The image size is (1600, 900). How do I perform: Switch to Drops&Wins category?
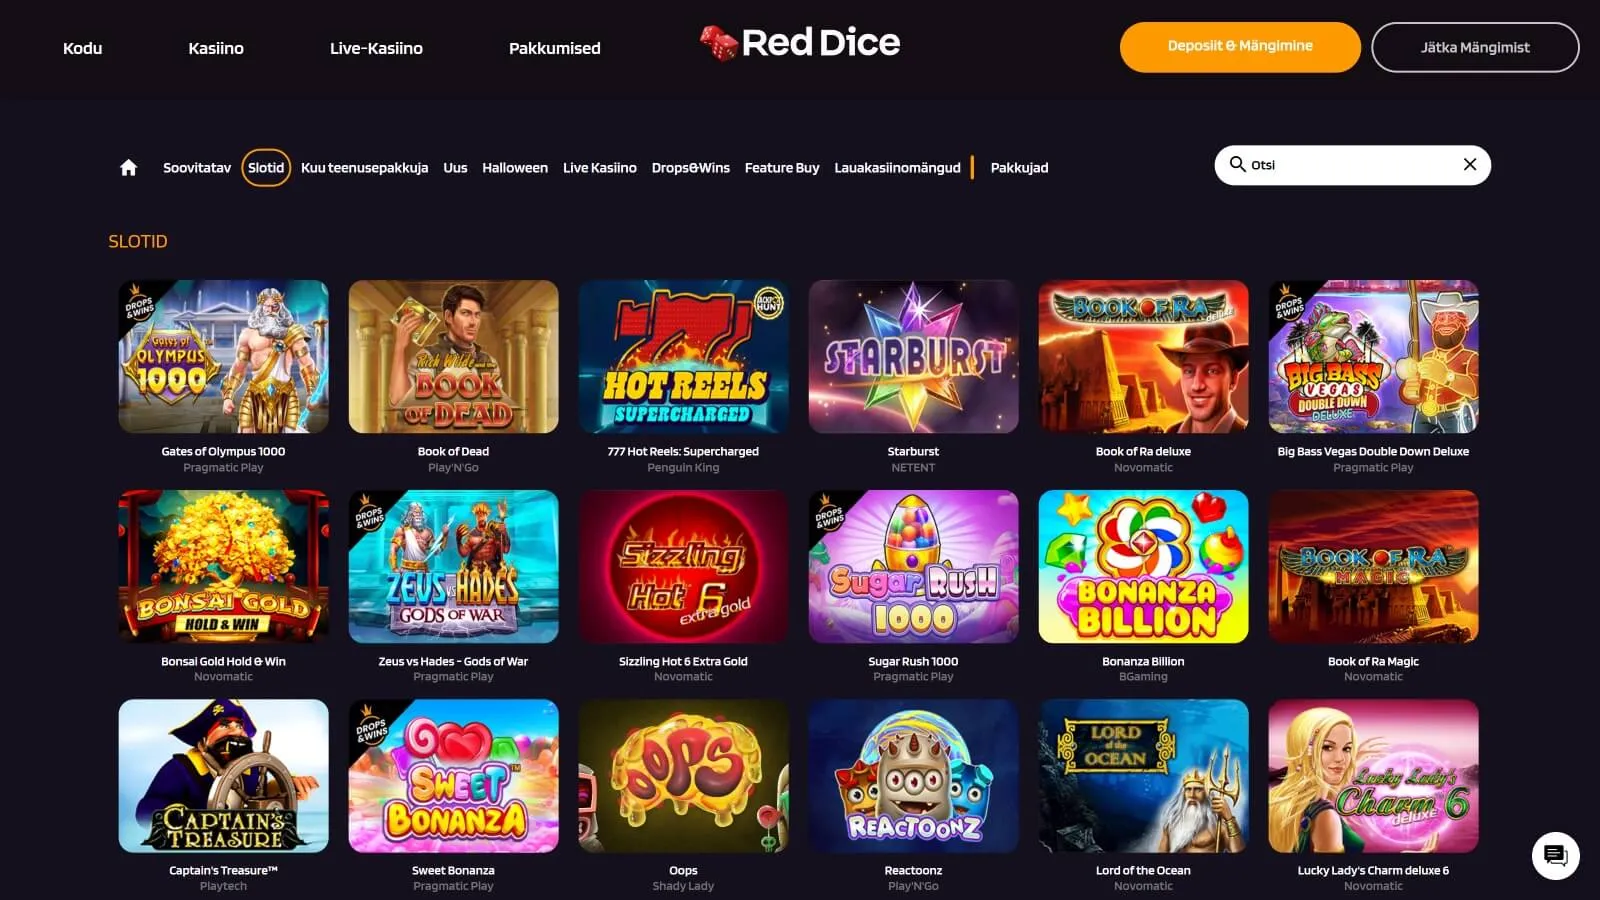(x=690, y=168)
